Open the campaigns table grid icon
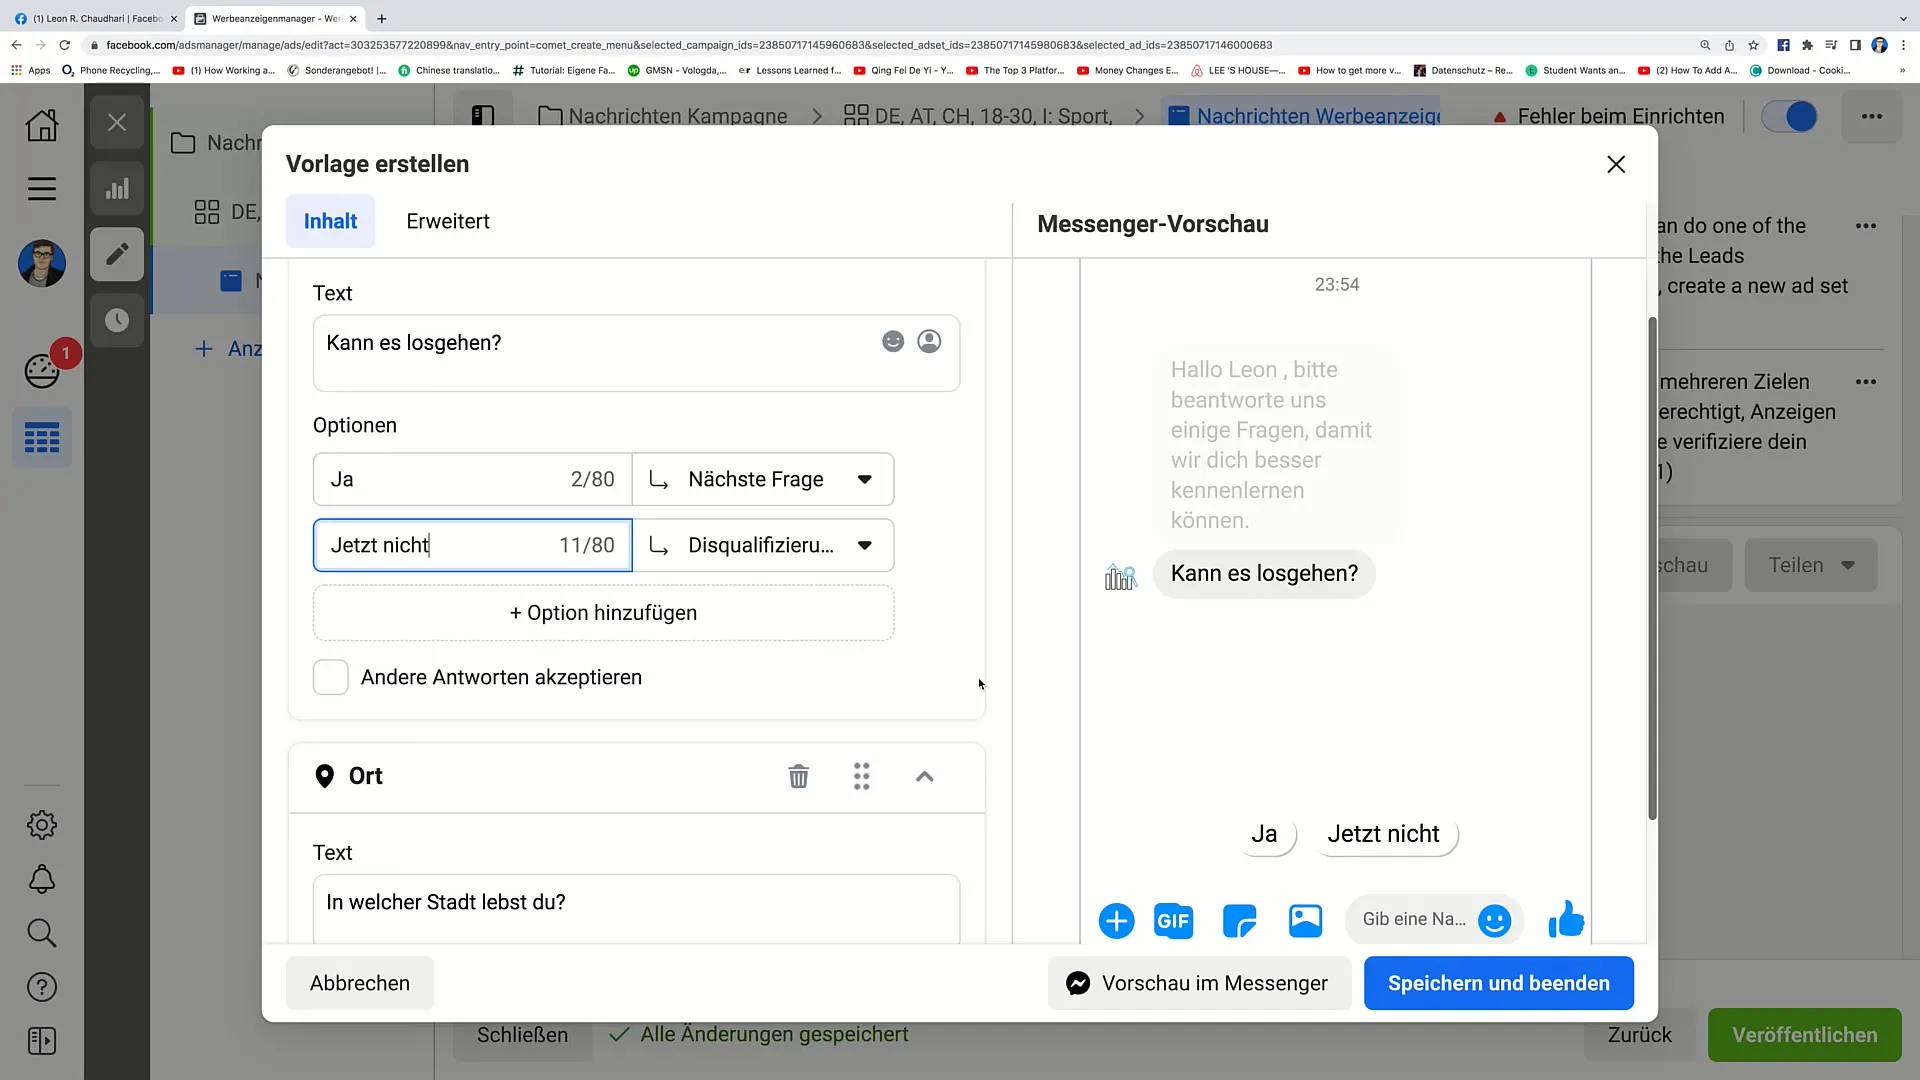Image resolution: width=1920 pixels, height=1080 pixels. click(42, 438)
